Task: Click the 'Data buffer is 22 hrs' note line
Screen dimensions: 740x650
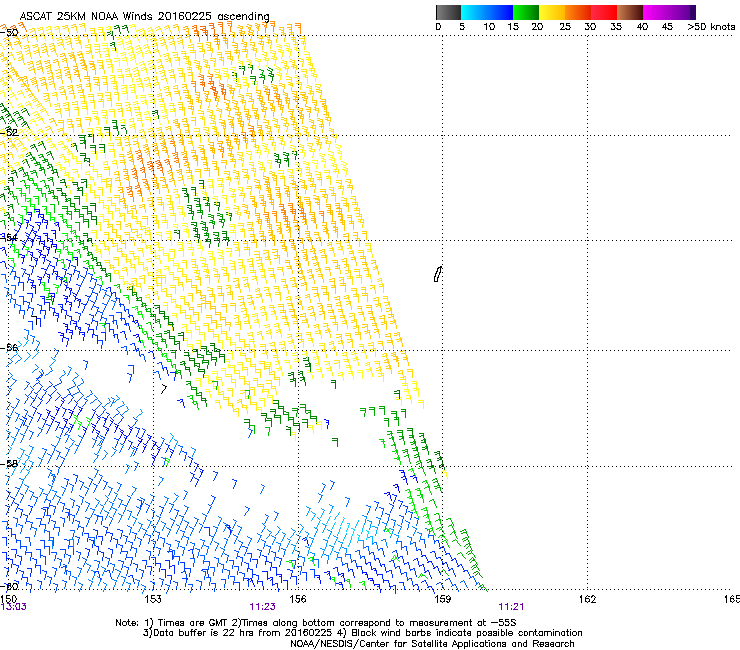Action: pos(362,633)
